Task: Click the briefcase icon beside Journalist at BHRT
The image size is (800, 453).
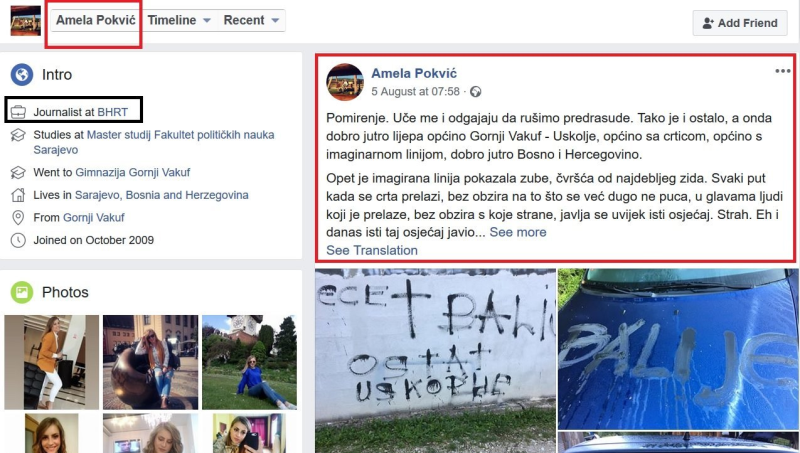Action: coord(18,112)
